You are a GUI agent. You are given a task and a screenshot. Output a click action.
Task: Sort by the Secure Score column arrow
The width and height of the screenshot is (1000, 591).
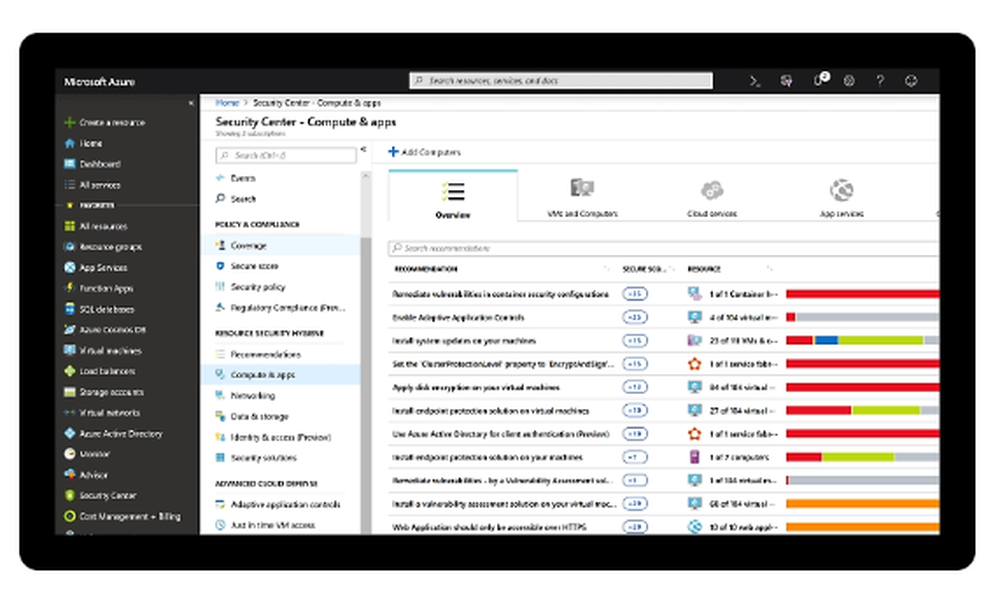(x=672, y=269)
